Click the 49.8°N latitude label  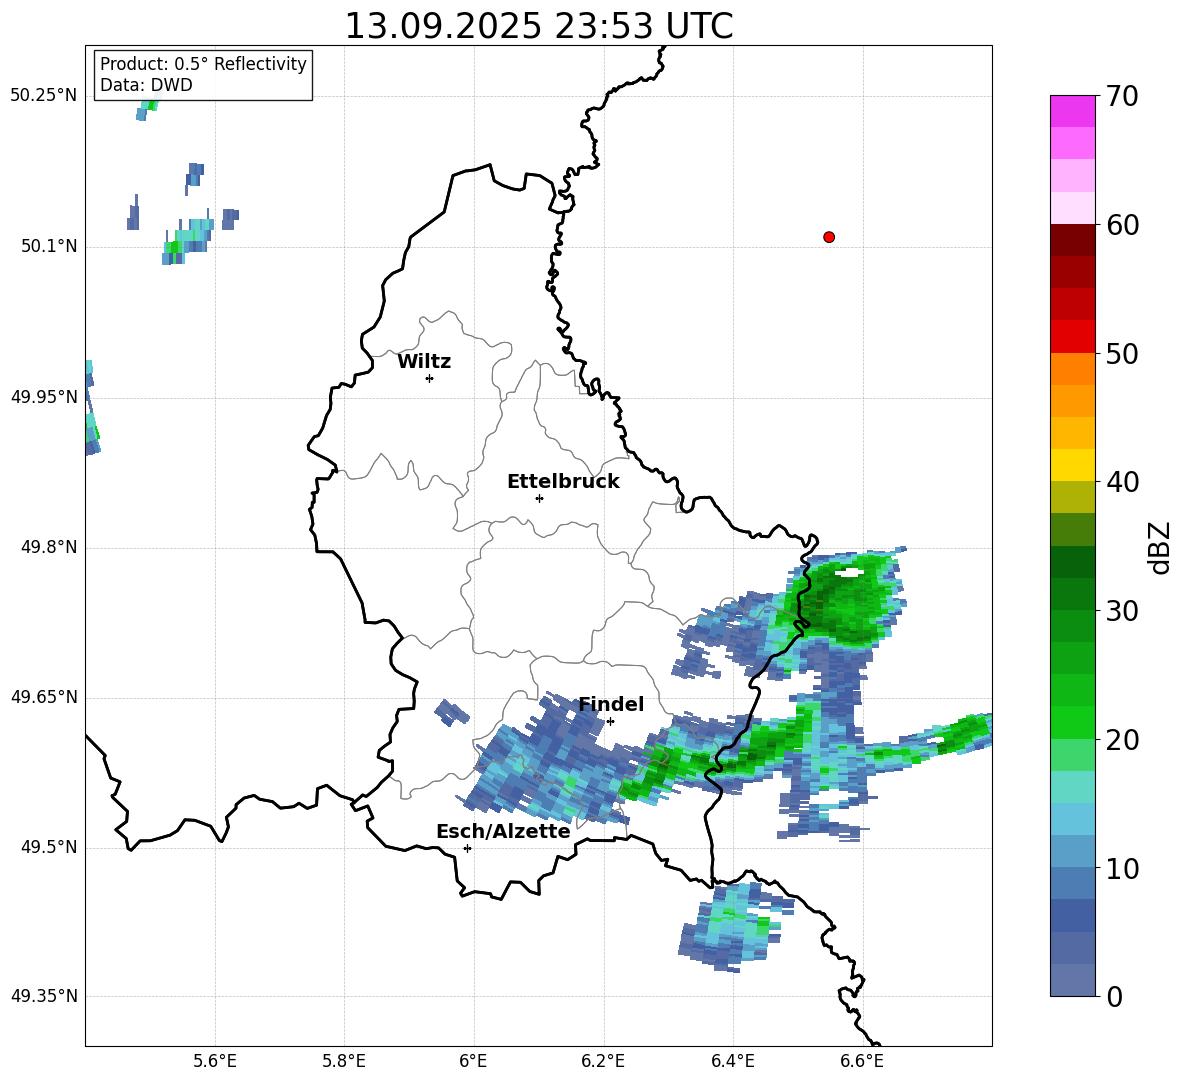(49, 547)
